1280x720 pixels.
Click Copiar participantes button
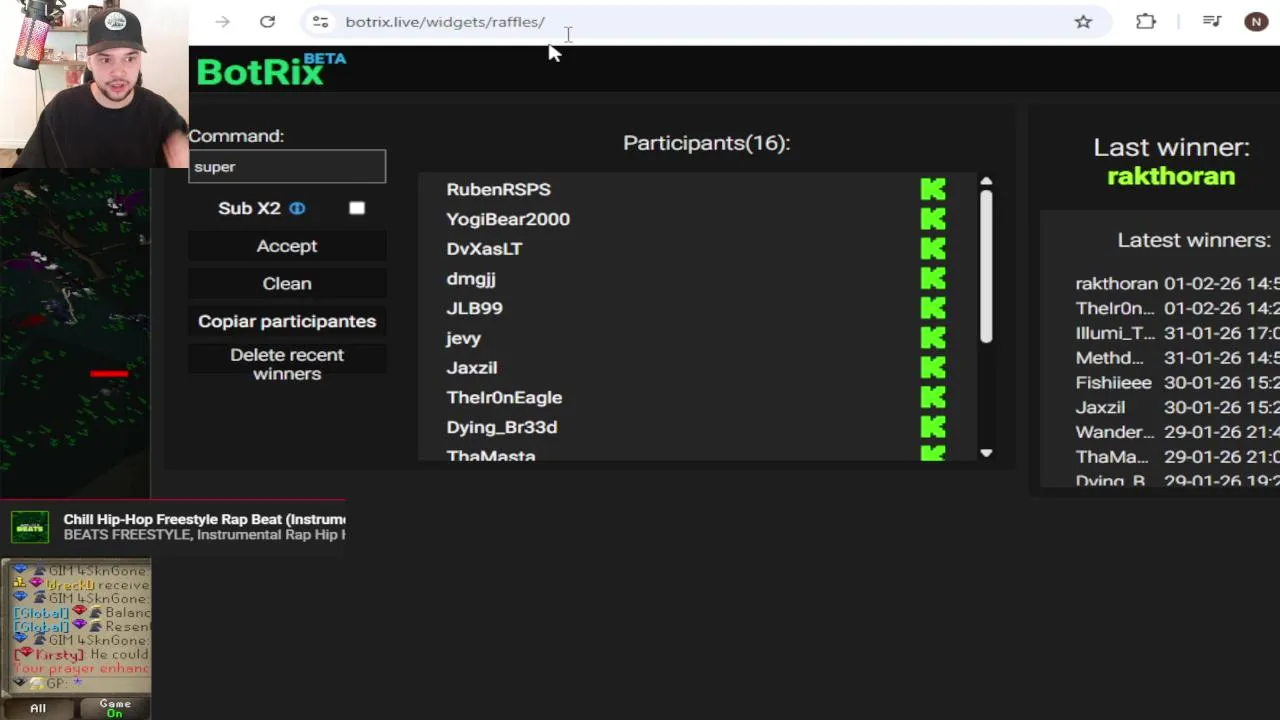287,321
